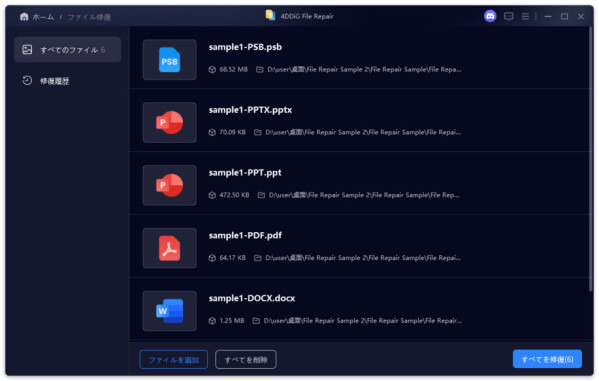Open the hamburger menu icon
Screen dimensions: 599x381
[x=525, y=16]
